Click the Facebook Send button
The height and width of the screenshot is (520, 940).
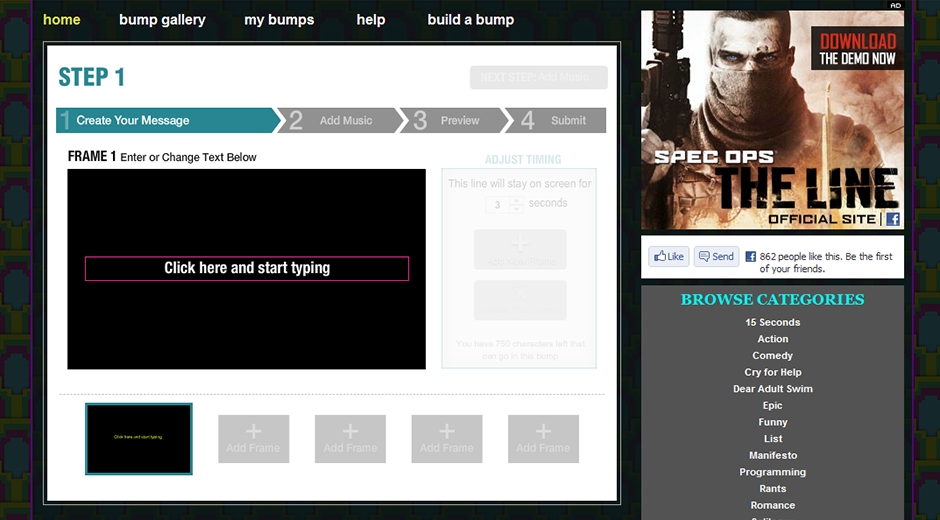(x=716, y=257)
